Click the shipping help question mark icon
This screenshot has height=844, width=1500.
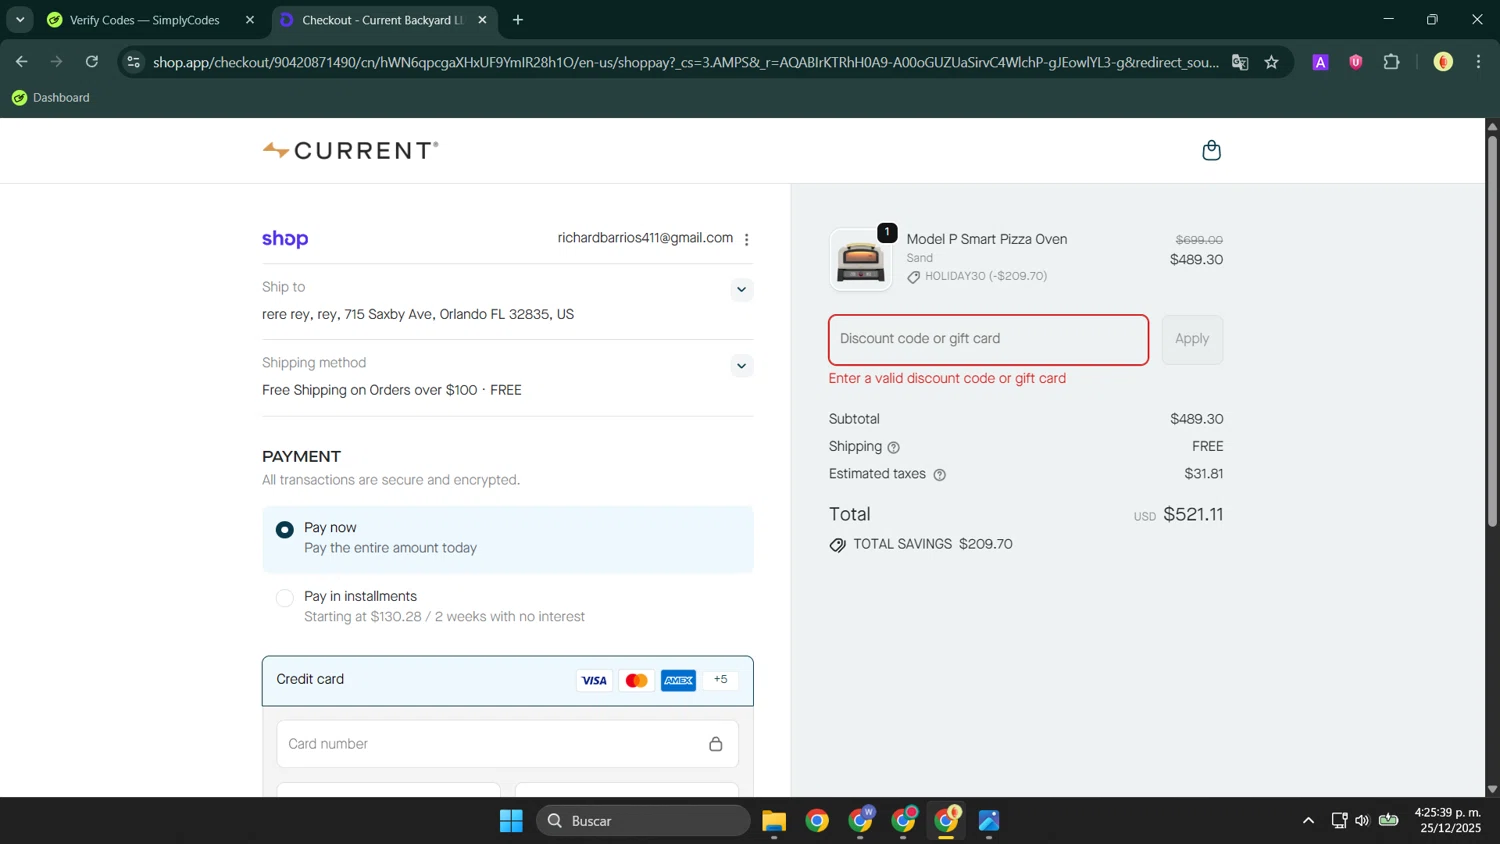pyautogui.click(x=894, y=448)
